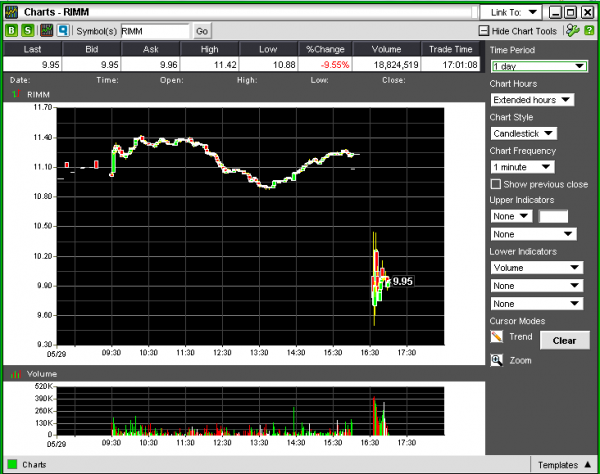Click the Volume indicator legend icon
Screen dimensions: 600x474
(x=16, y=374)
